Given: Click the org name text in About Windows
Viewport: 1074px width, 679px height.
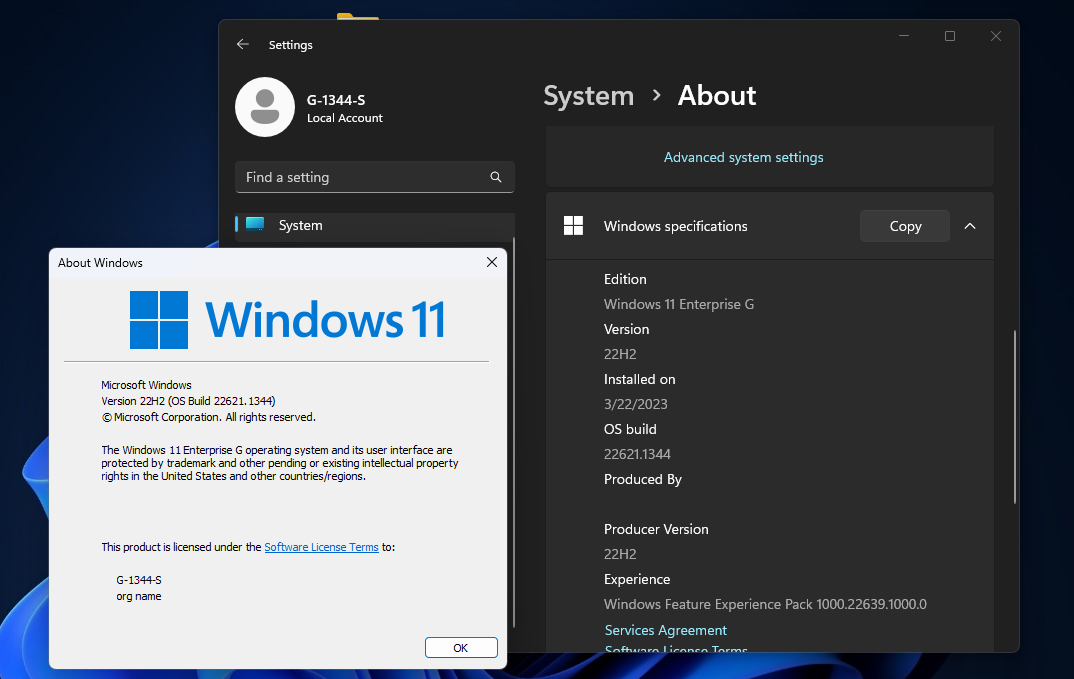Looking at the screenshot, I should [138, 596].
